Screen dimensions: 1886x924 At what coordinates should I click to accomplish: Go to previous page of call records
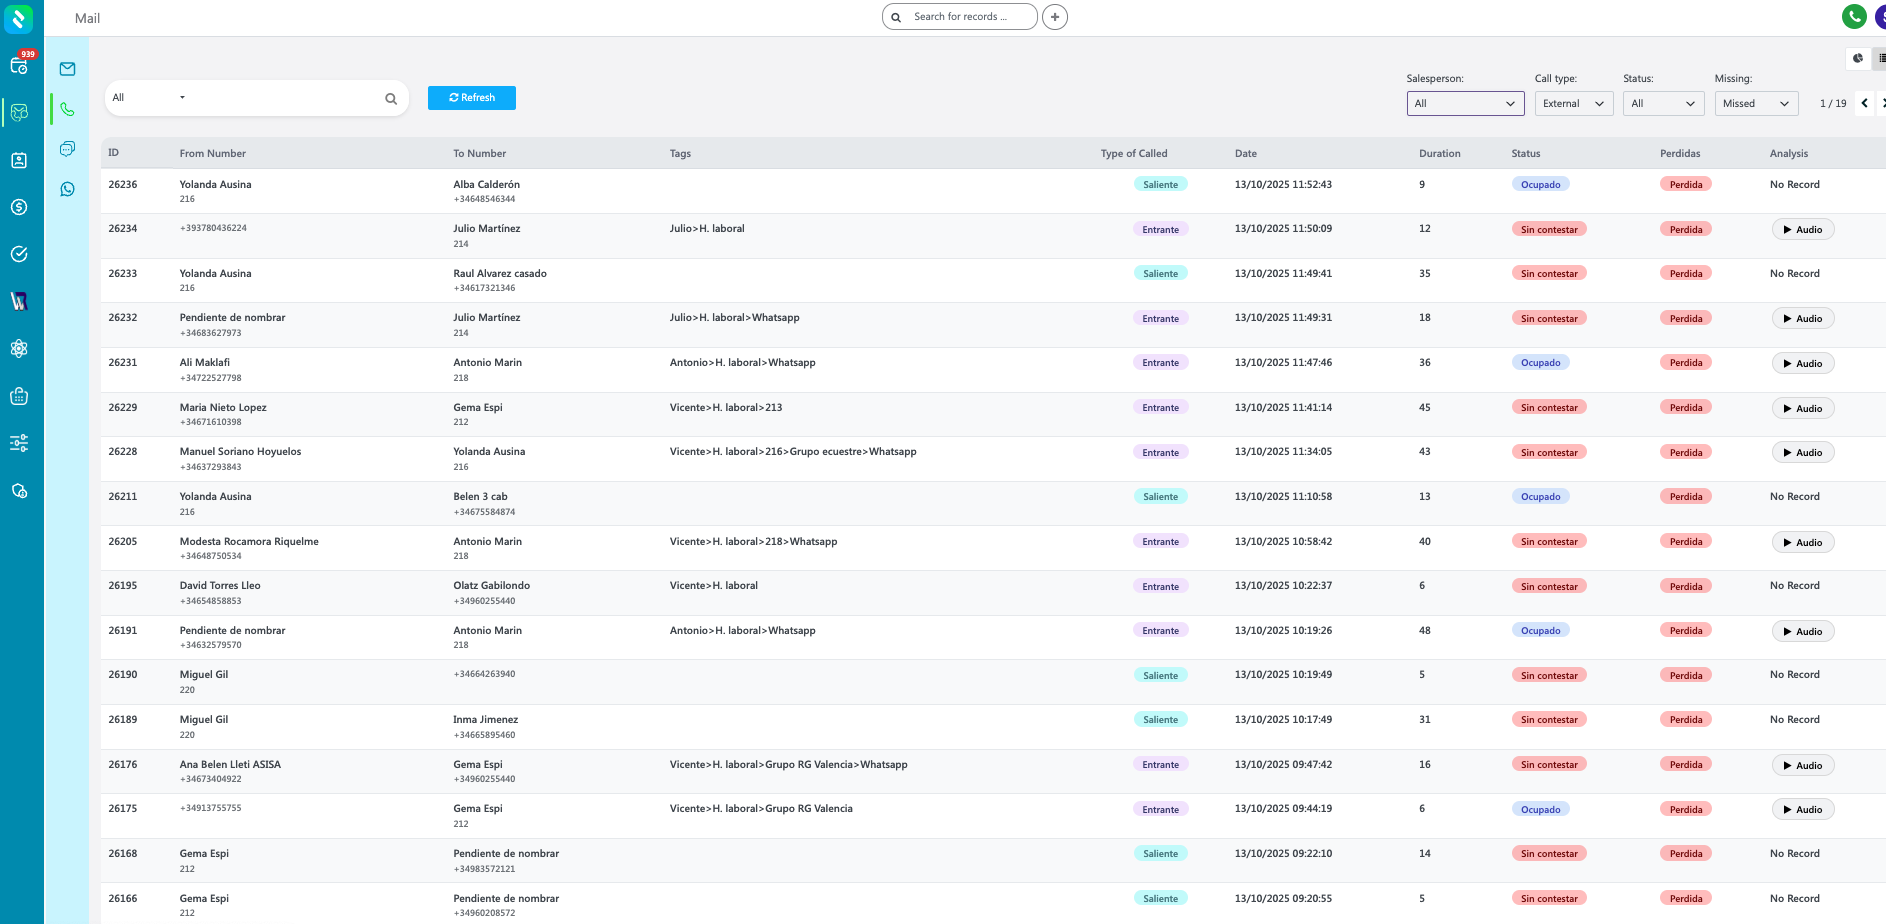1864,104
